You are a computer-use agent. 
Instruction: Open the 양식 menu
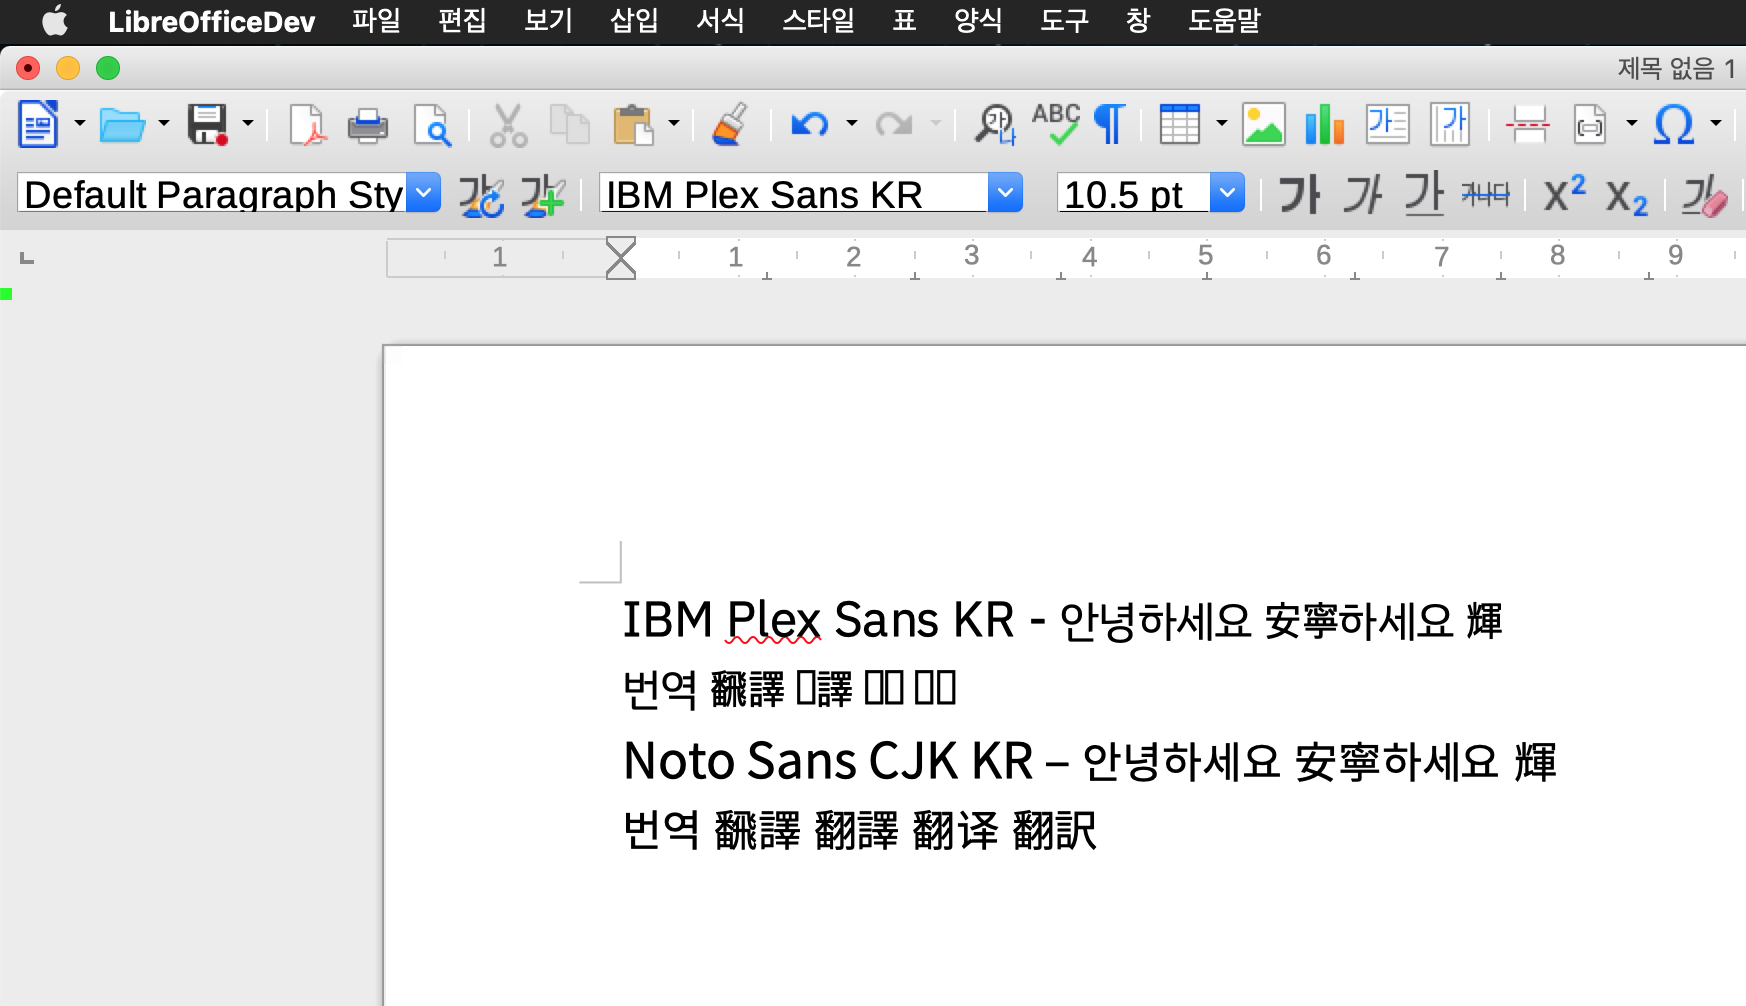978,20
